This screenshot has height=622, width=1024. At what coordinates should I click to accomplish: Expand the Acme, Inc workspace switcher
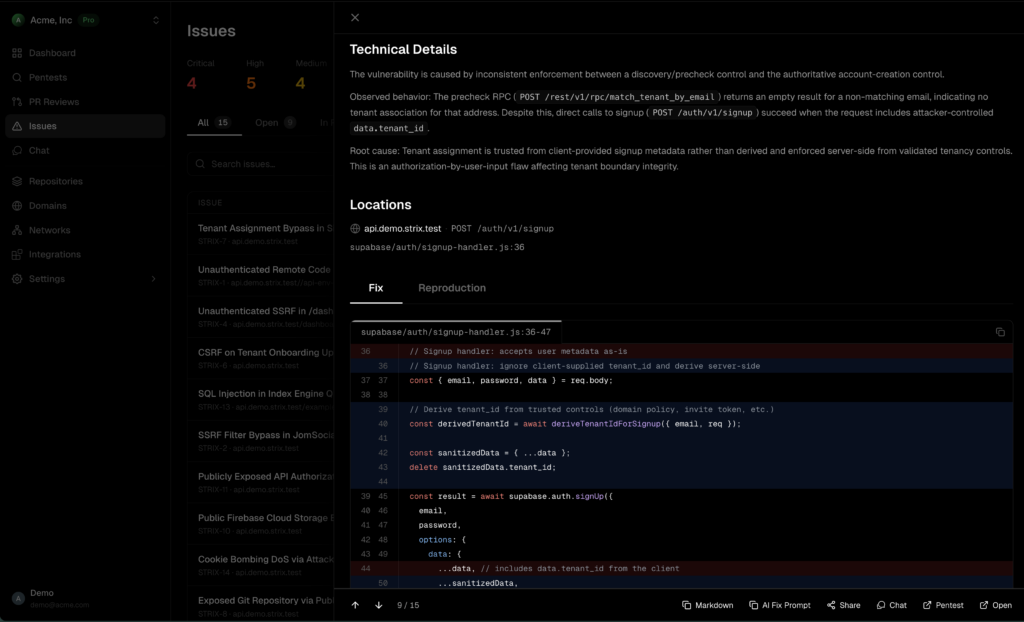pyautogui.click(x=155, y=20)
